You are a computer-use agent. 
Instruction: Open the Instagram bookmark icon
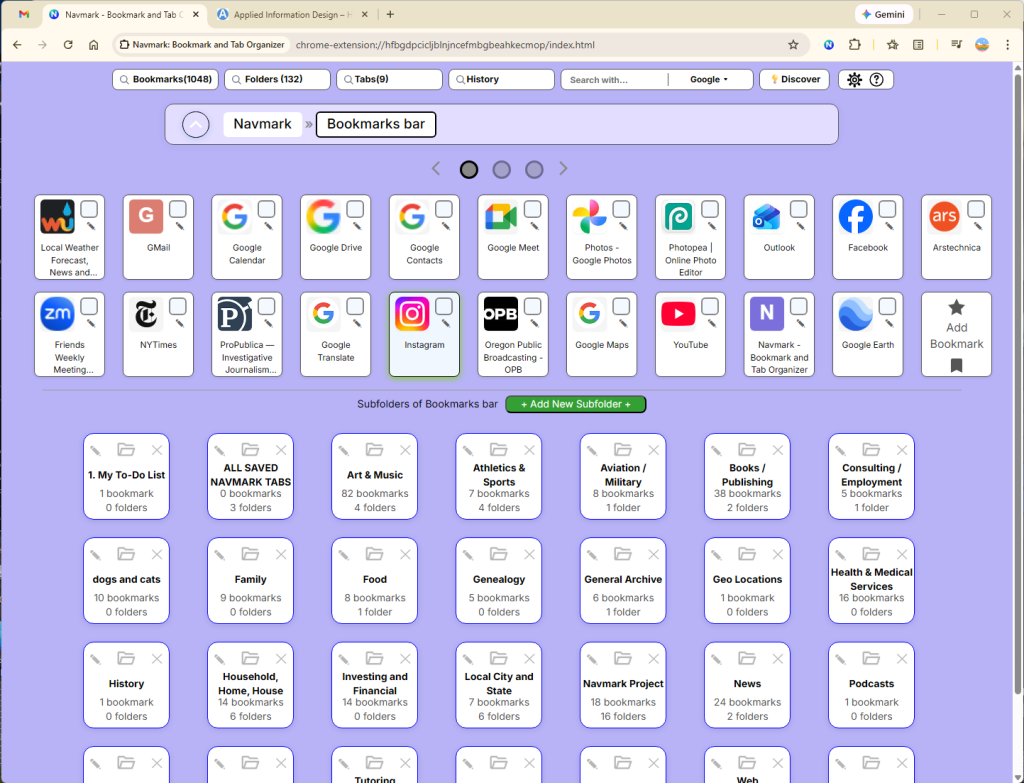point(412,314)
